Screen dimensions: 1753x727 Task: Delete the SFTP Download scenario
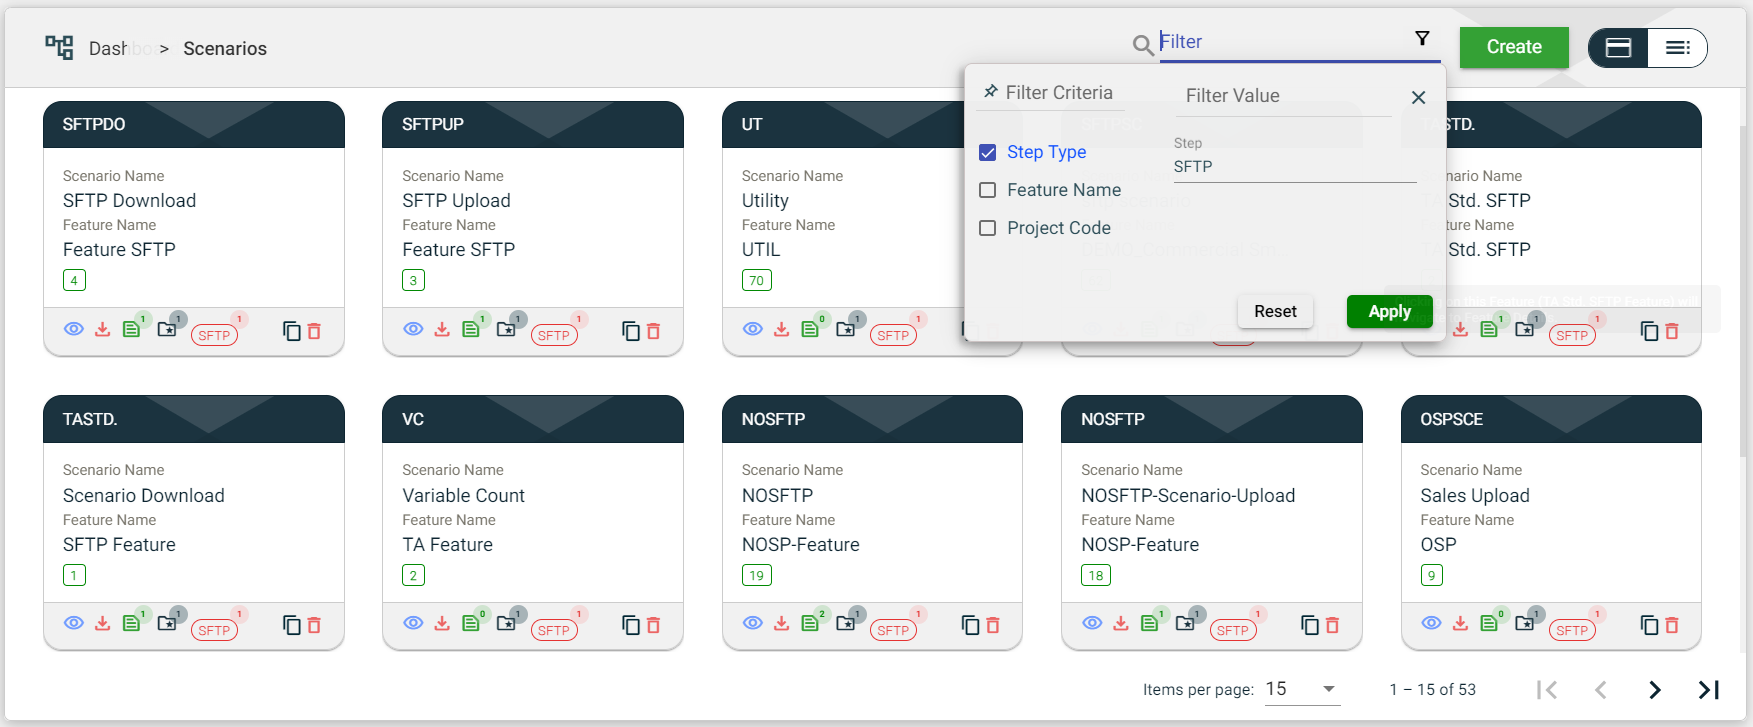coord(314,331)
